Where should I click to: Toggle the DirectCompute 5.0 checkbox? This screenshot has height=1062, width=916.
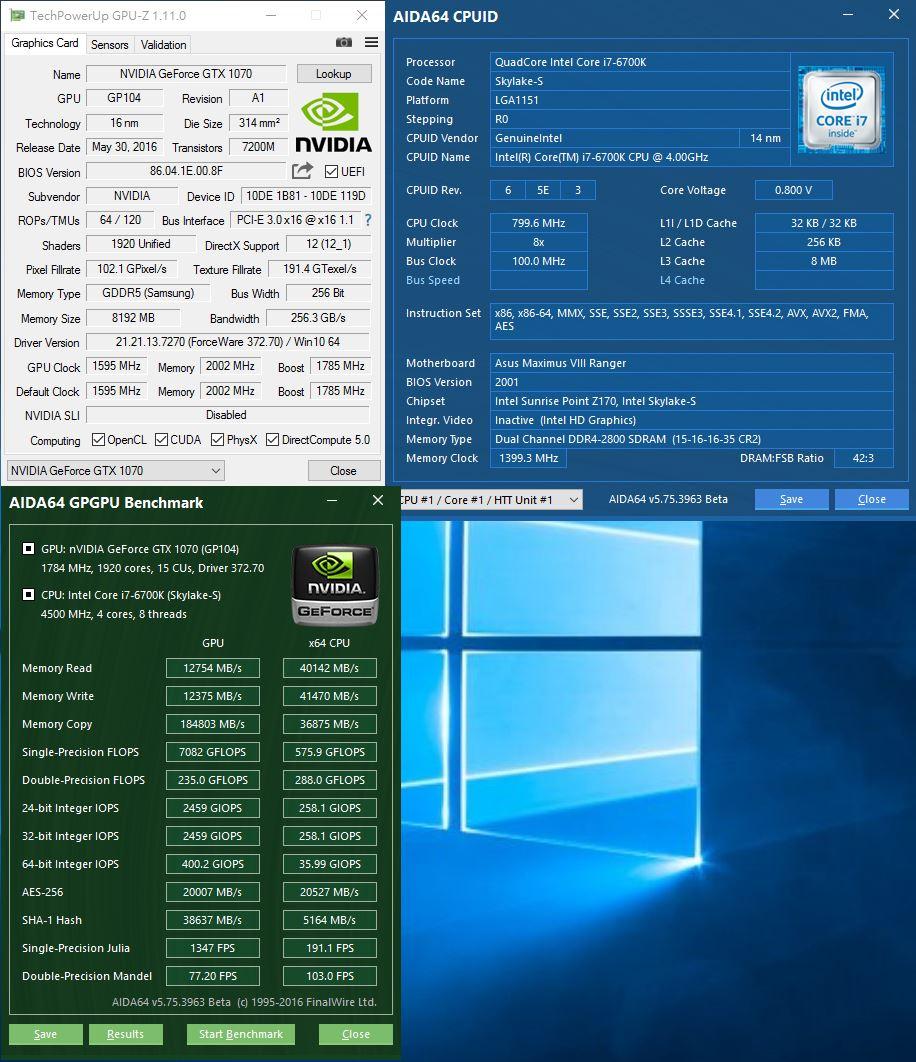coord(272,440)
